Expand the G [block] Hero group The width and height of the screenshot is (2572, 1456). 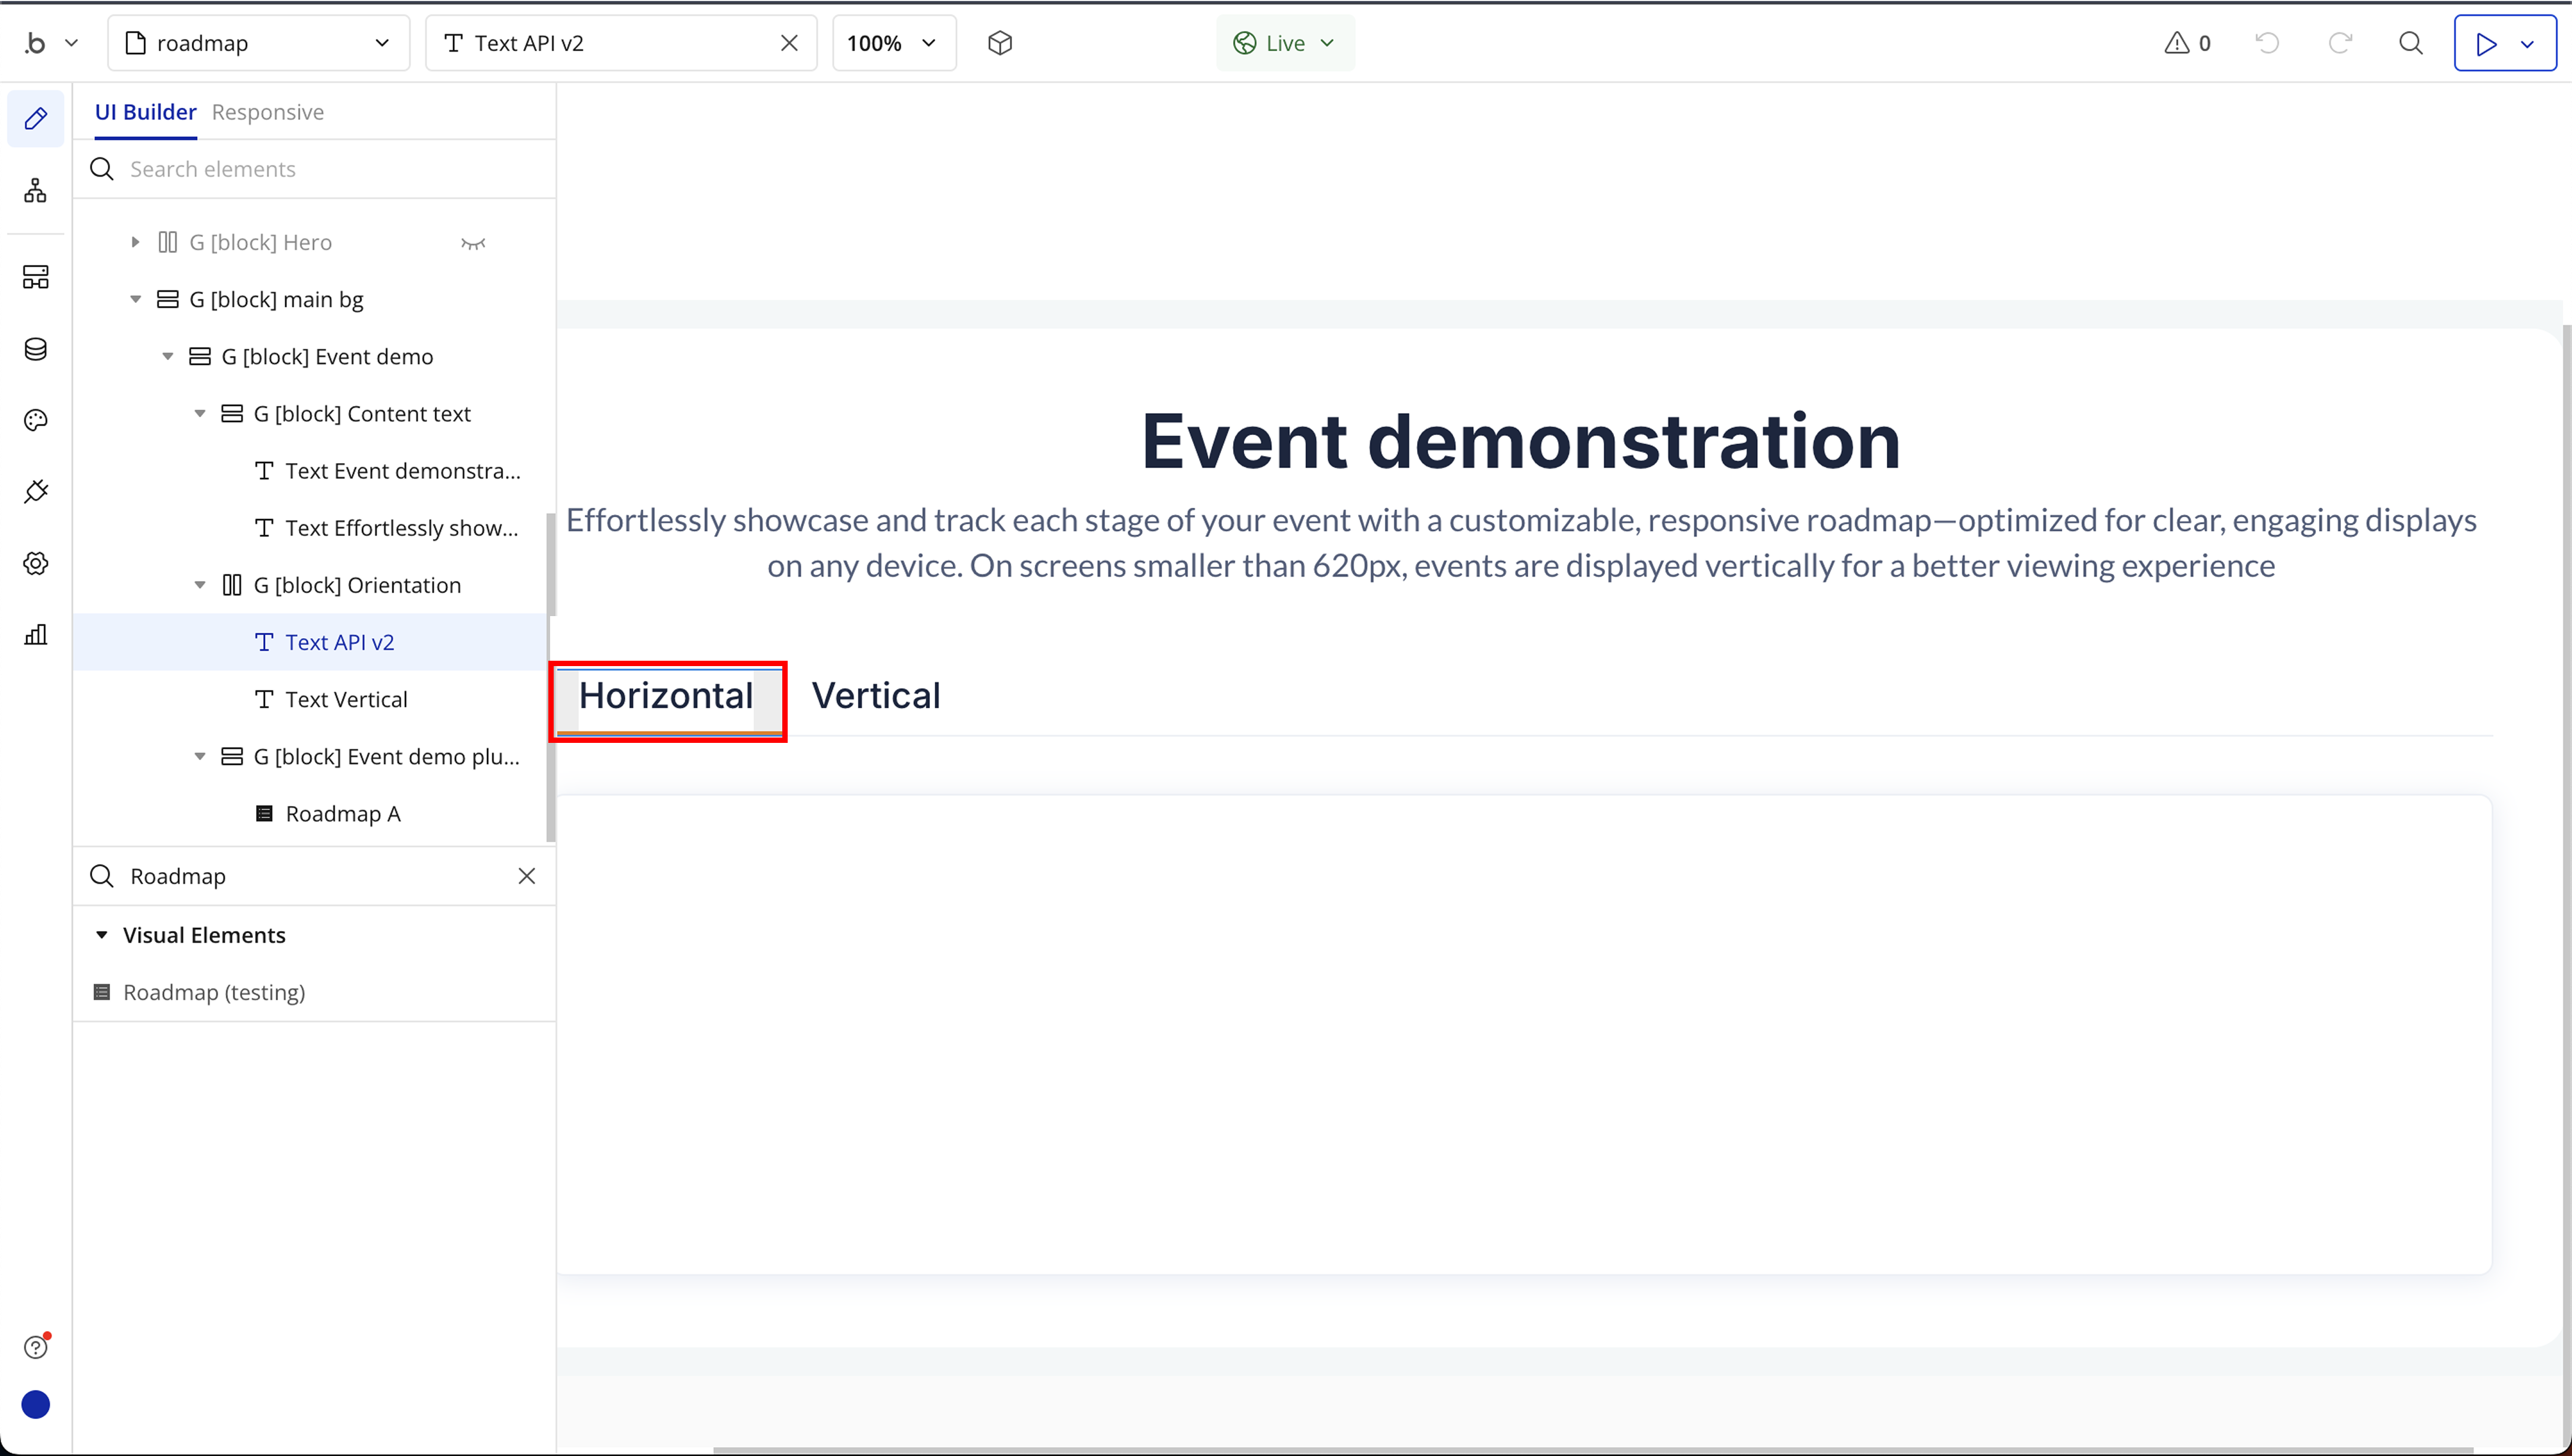tap(135, 242)
